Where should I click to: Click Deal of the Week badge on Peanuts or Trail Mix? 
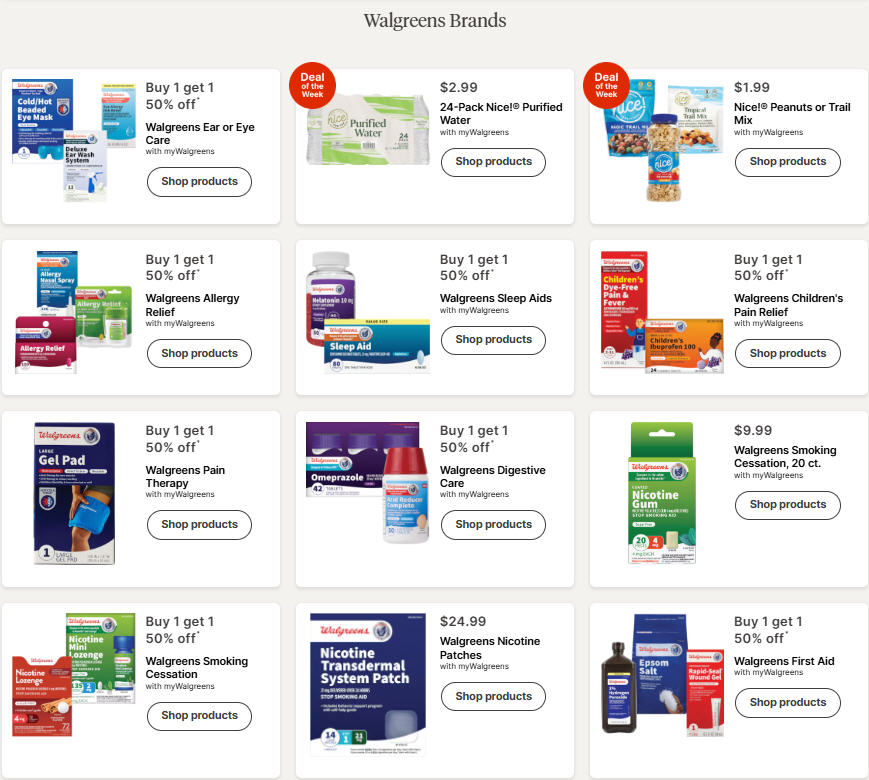tap(606, 85)
